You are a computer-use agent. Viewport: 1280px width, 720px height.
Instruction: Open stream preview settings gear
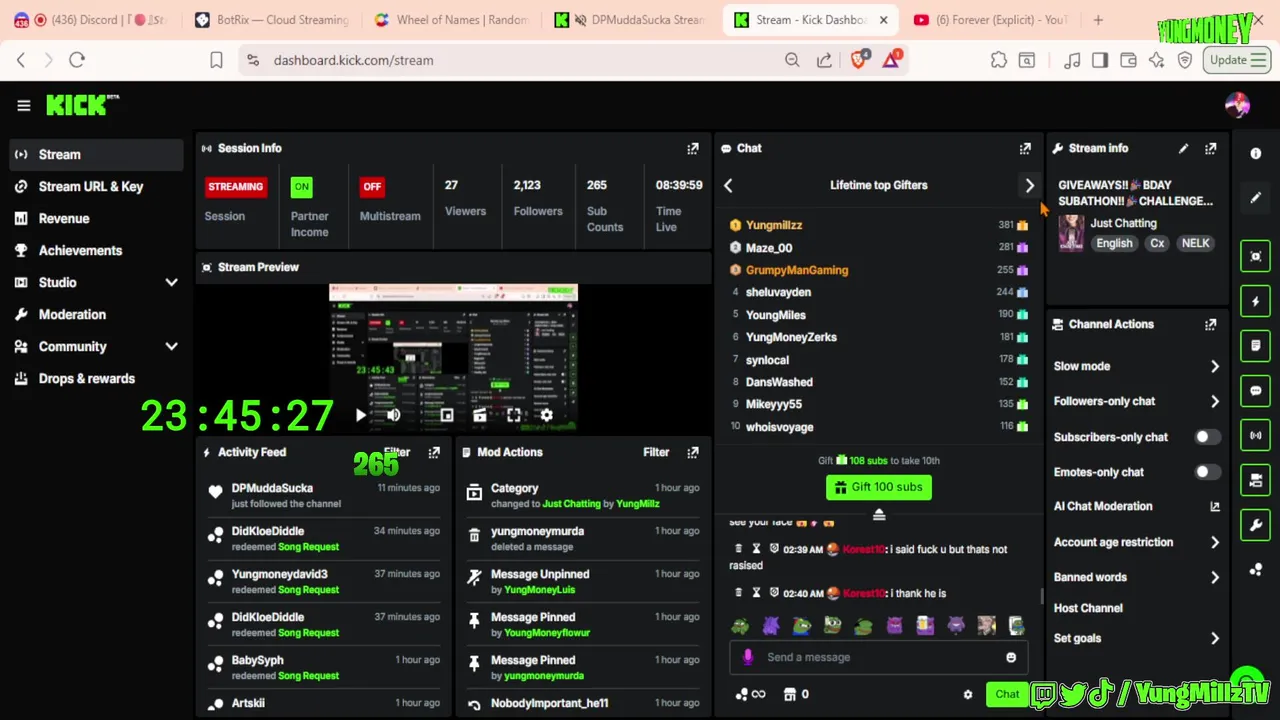[546, 415]
